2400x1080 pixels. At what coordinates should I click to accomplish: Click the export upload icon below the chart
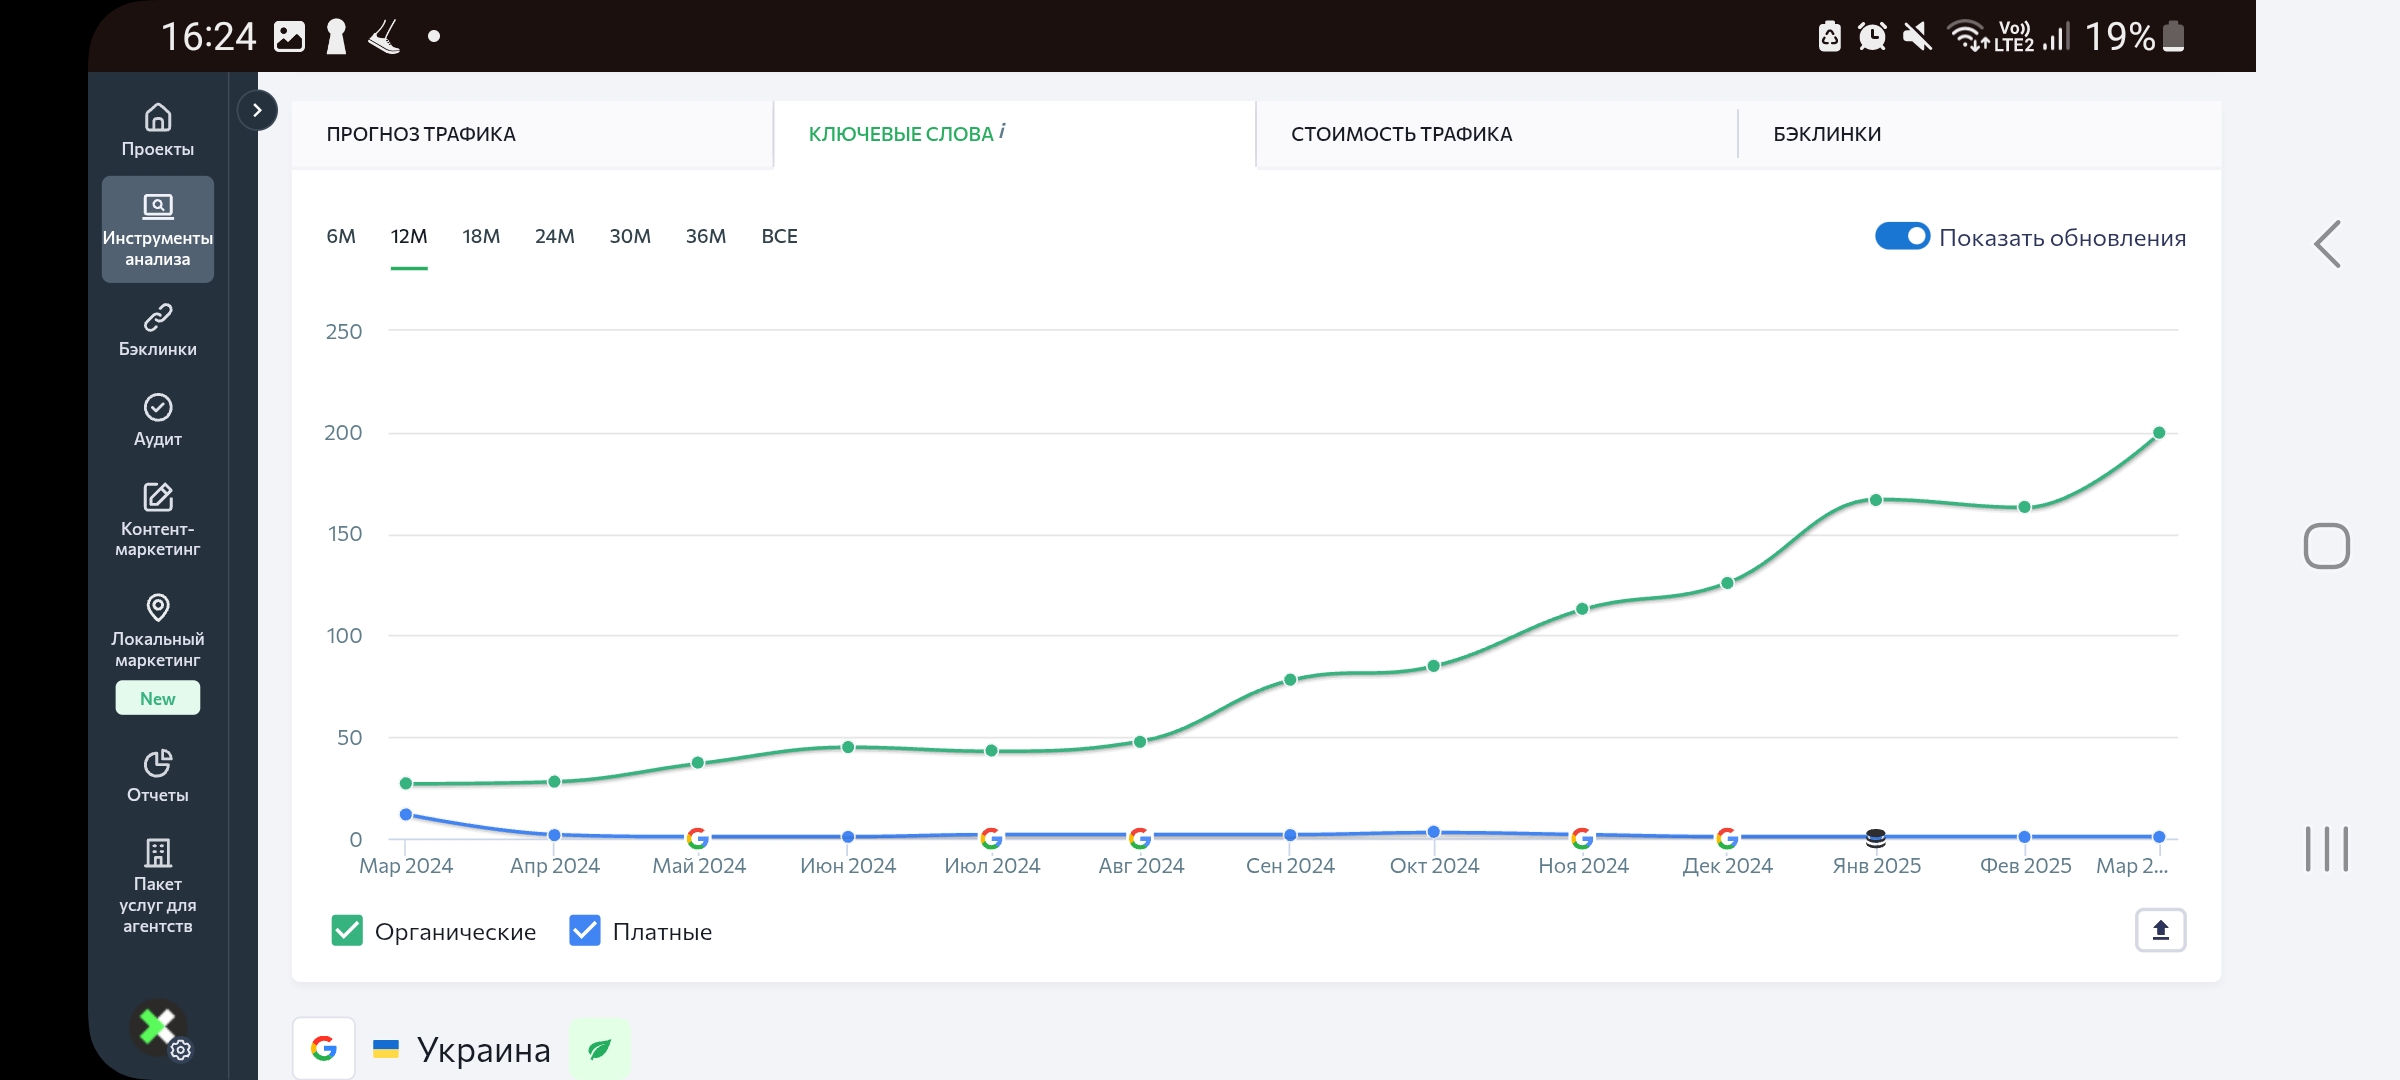[2160, 931]
